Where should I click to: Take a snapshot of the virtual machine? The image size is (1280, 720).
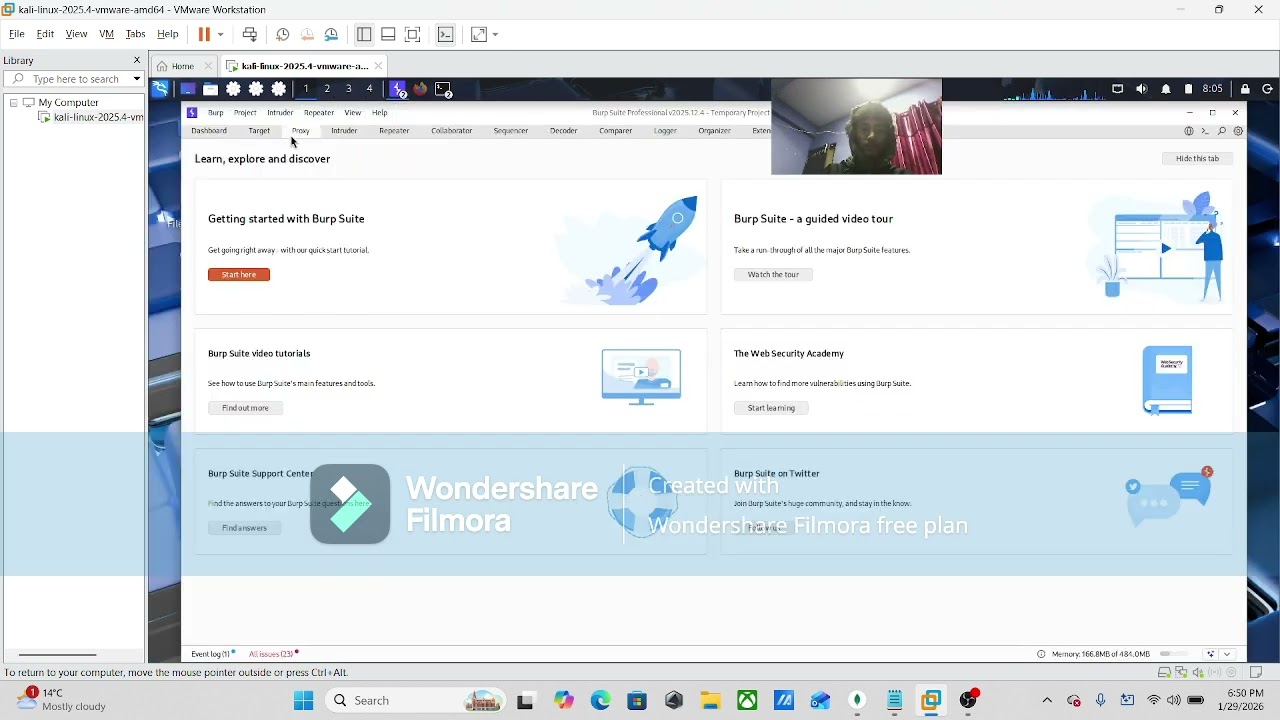(x=283, y=34)
